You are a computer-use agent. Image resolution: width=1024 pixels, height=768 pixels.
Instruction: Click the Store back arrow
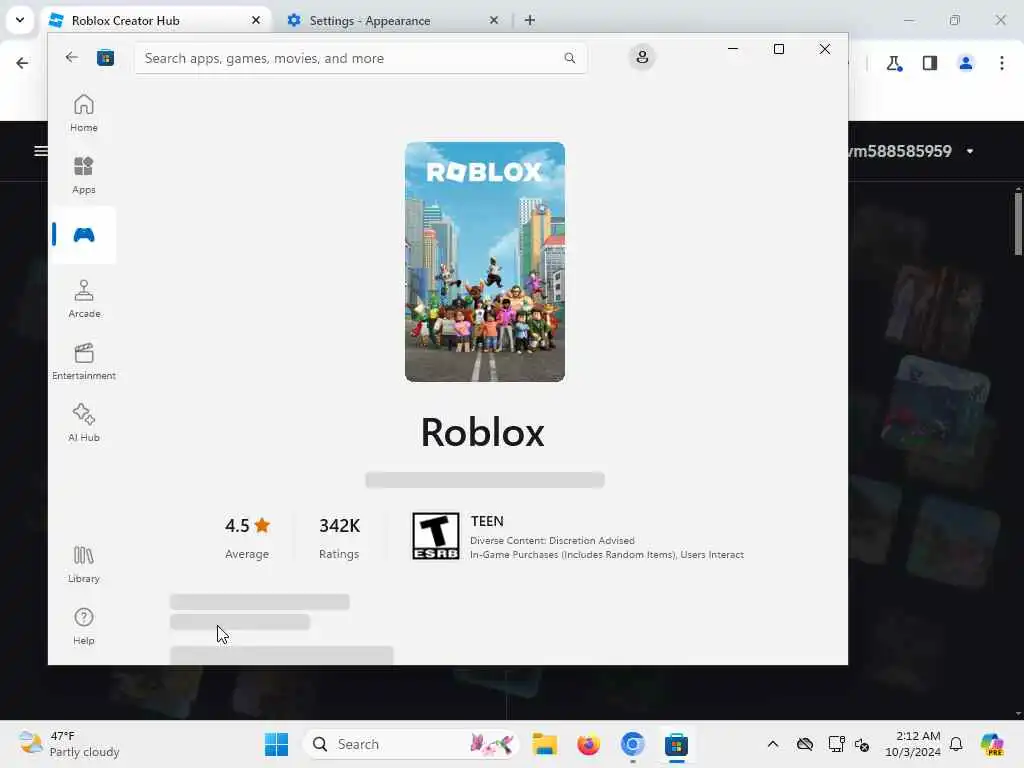coord(72,57)
